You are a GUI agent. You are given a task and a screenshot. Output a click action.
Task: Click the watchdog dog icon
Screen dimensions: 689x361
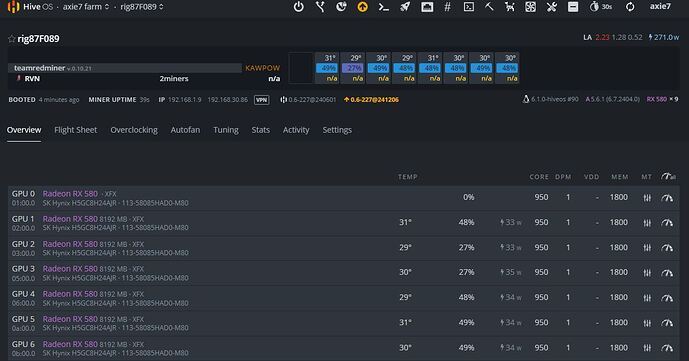(x=510, y=7)
